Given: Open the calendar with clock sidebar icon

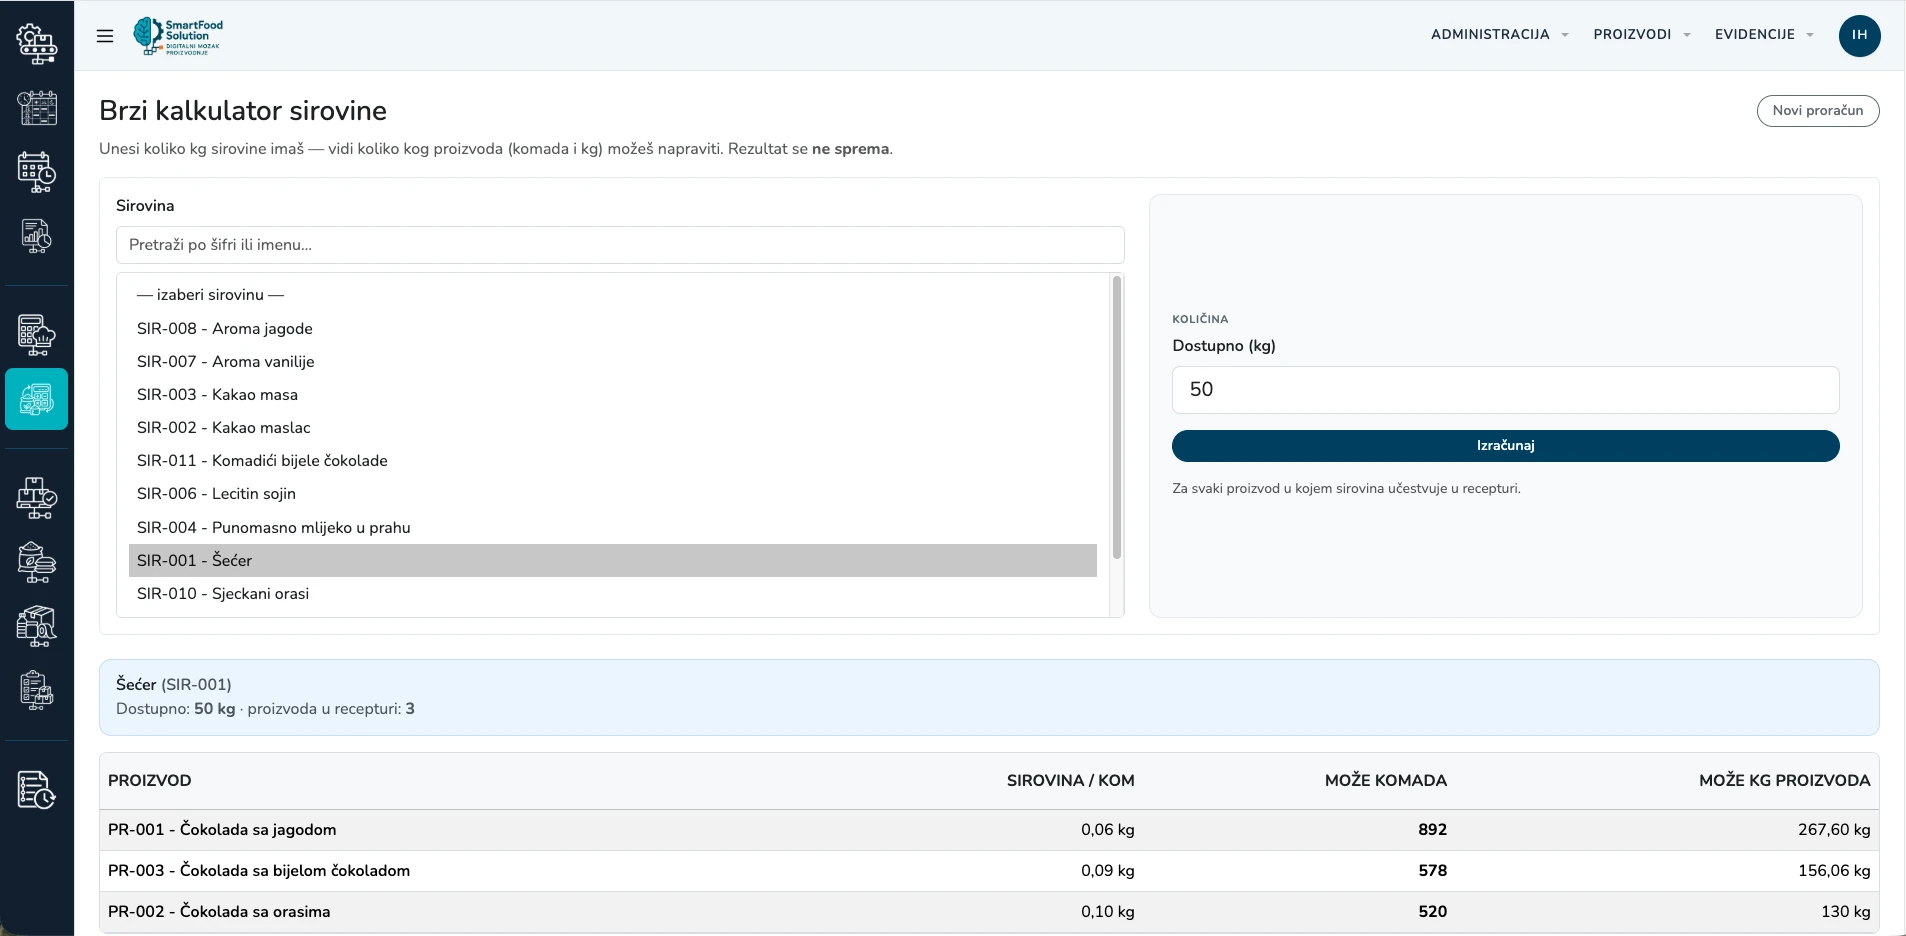Looking at the screenshot, I should [x=37, y=172].
